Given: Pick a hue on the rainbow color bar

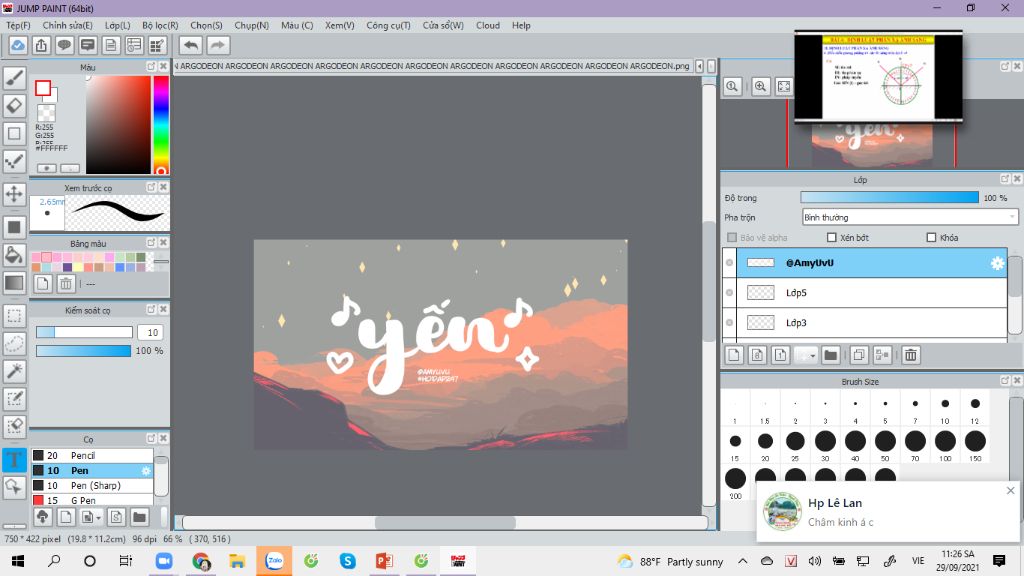Looking at the screenshot, I should [x=161, y=125].
